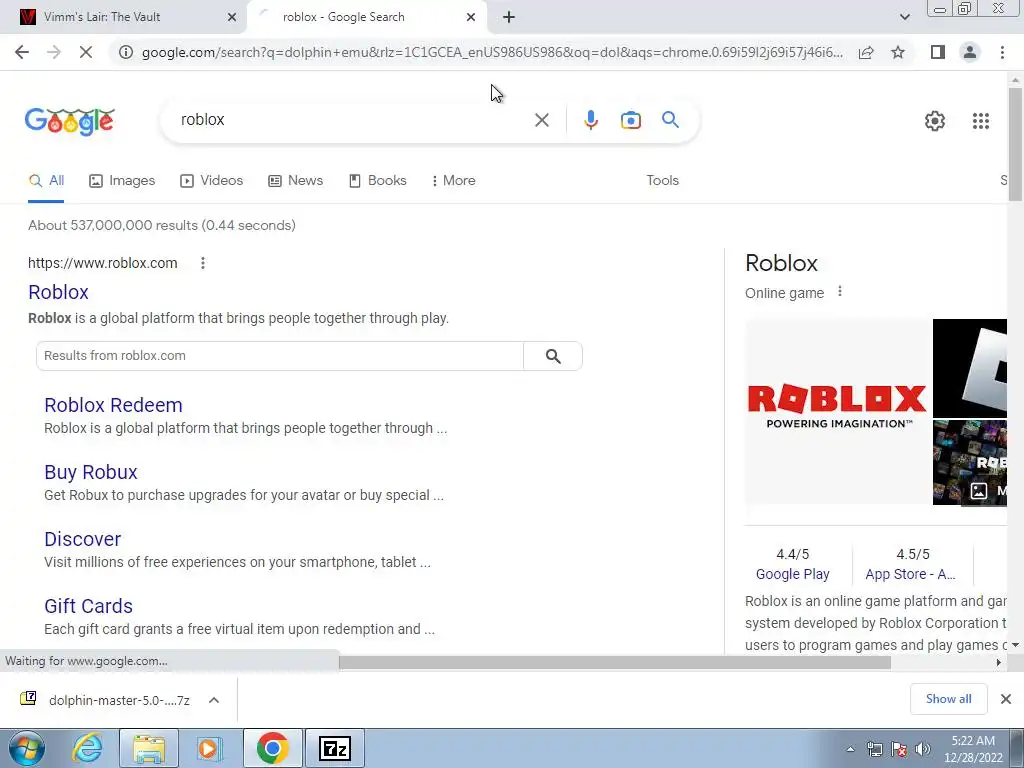The image size is (1024, 768).
Task: Switch to Videos results
Action: 212,181
